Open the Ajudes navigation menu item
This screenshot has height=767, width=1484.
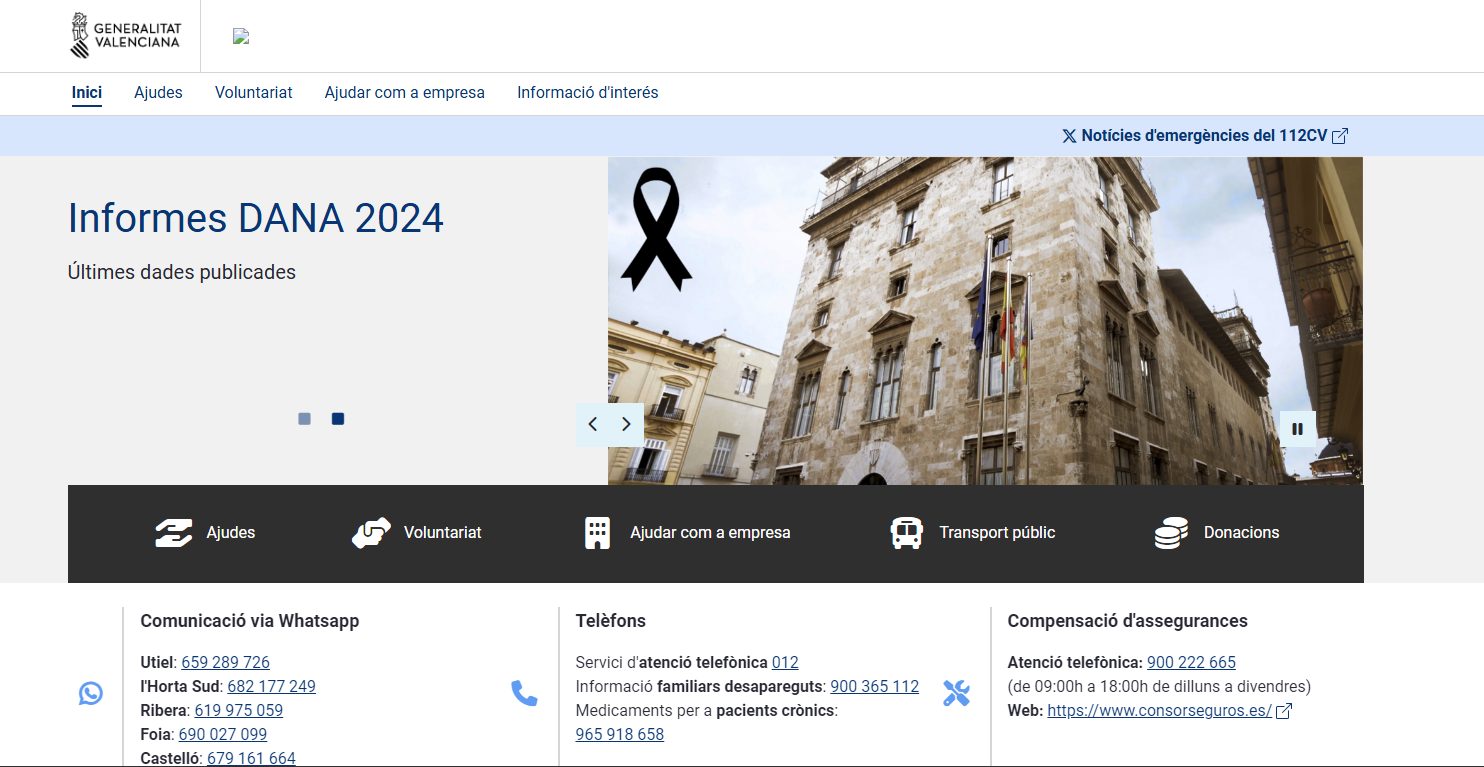pos(158,93)
